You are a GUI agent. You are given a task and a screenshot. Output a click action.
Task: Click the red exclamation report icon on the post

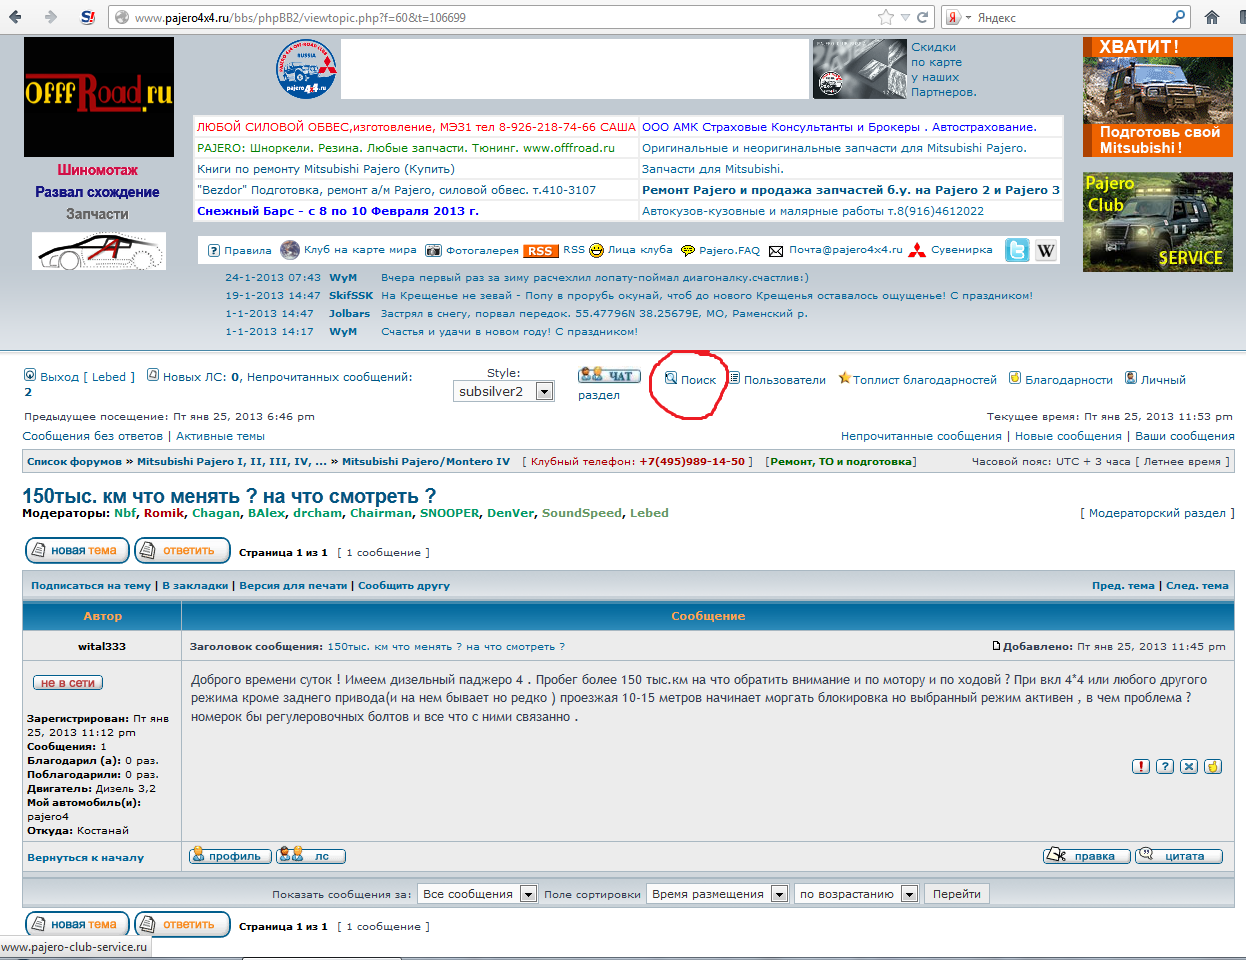click(x=1141, y=766)
